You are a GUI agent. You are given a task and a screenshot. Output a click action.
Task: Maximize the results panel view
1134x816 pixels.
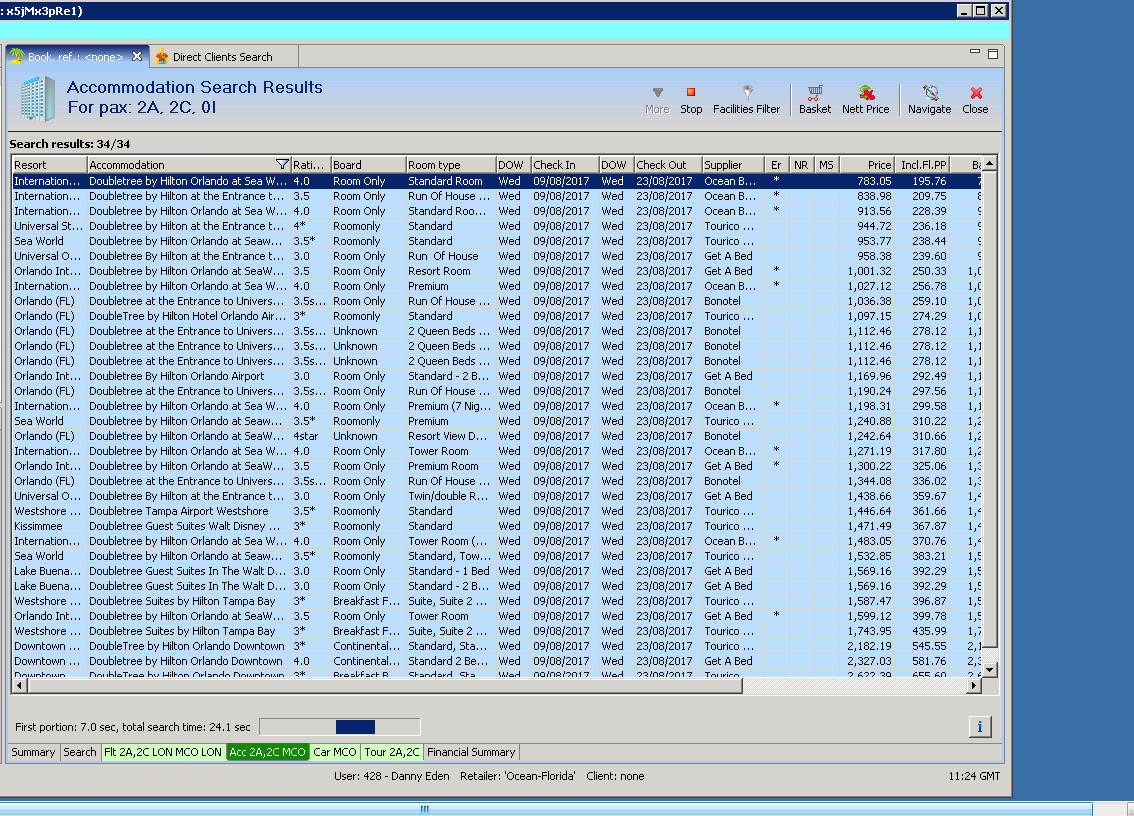993,54
